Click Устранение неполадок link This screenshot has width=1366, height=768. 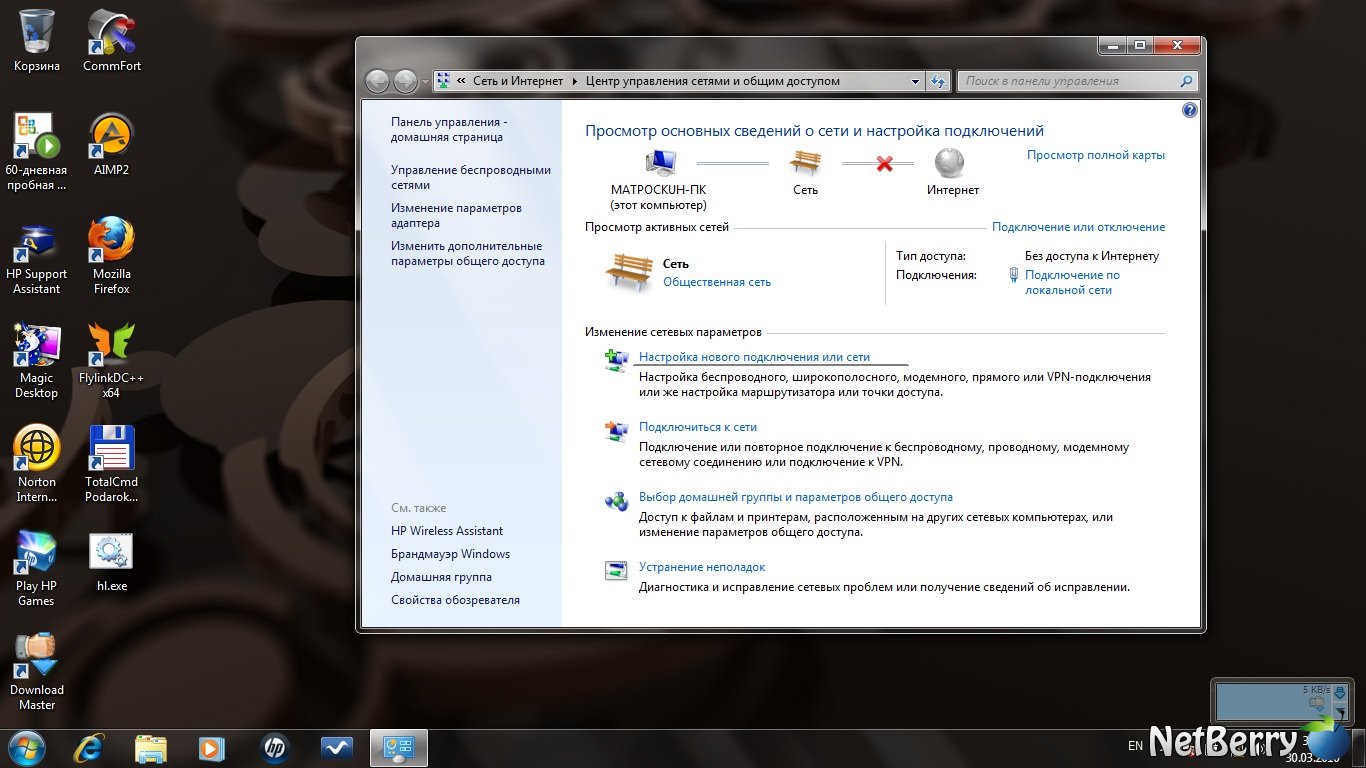702,567
